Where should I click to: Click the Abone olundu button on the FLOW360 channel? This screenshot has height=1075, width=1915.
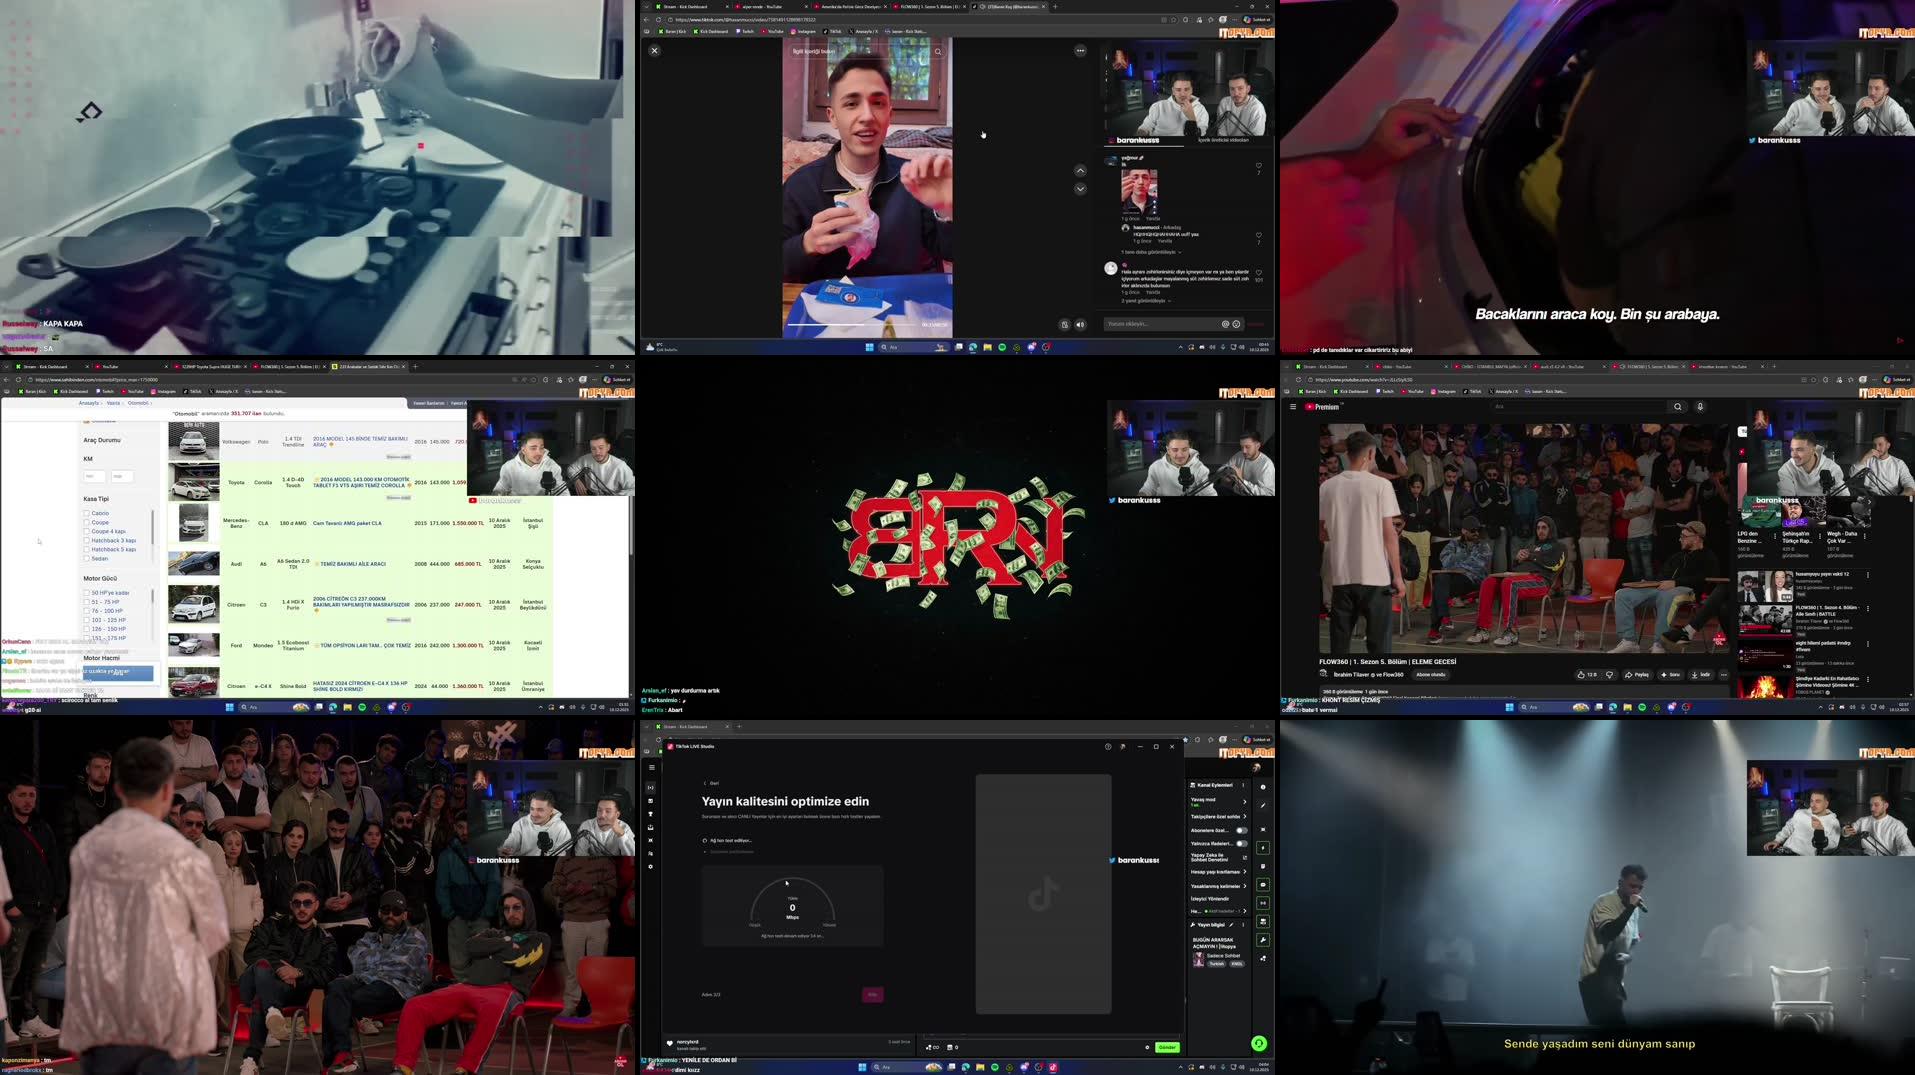tap(1431, 674)
